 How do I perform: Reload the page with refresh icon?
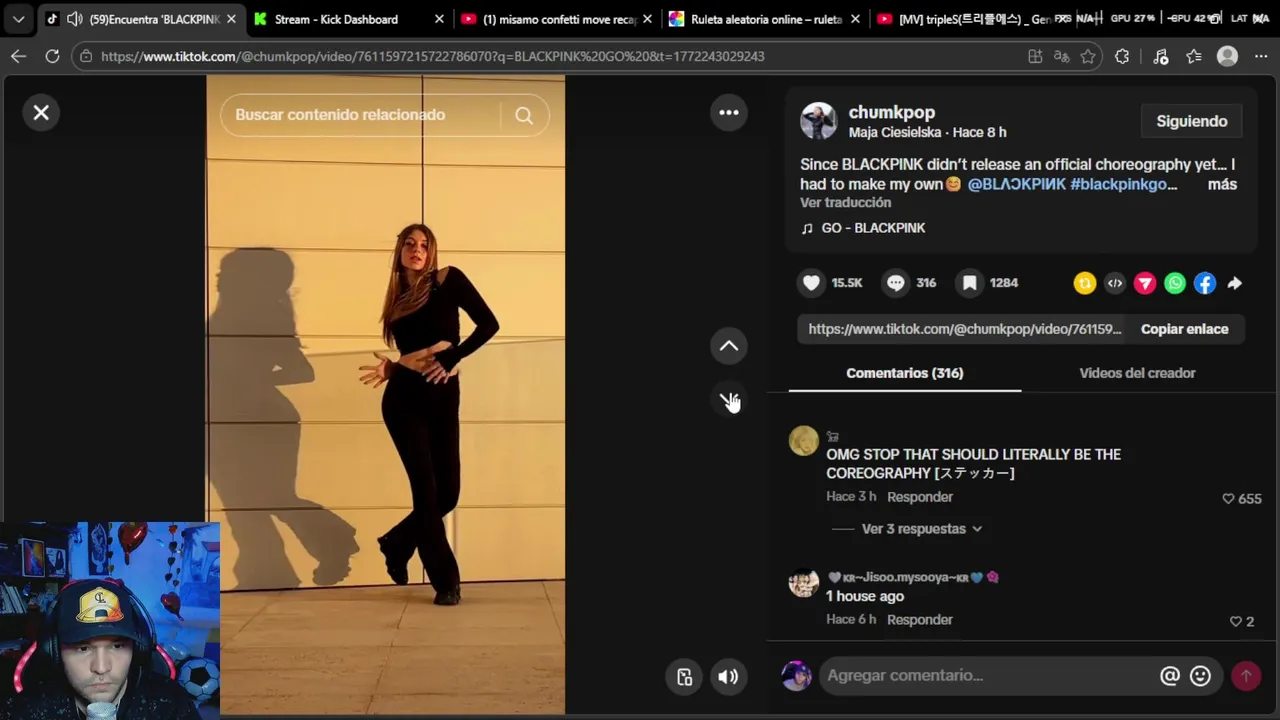pyautogui.click(x=52, y=56)
